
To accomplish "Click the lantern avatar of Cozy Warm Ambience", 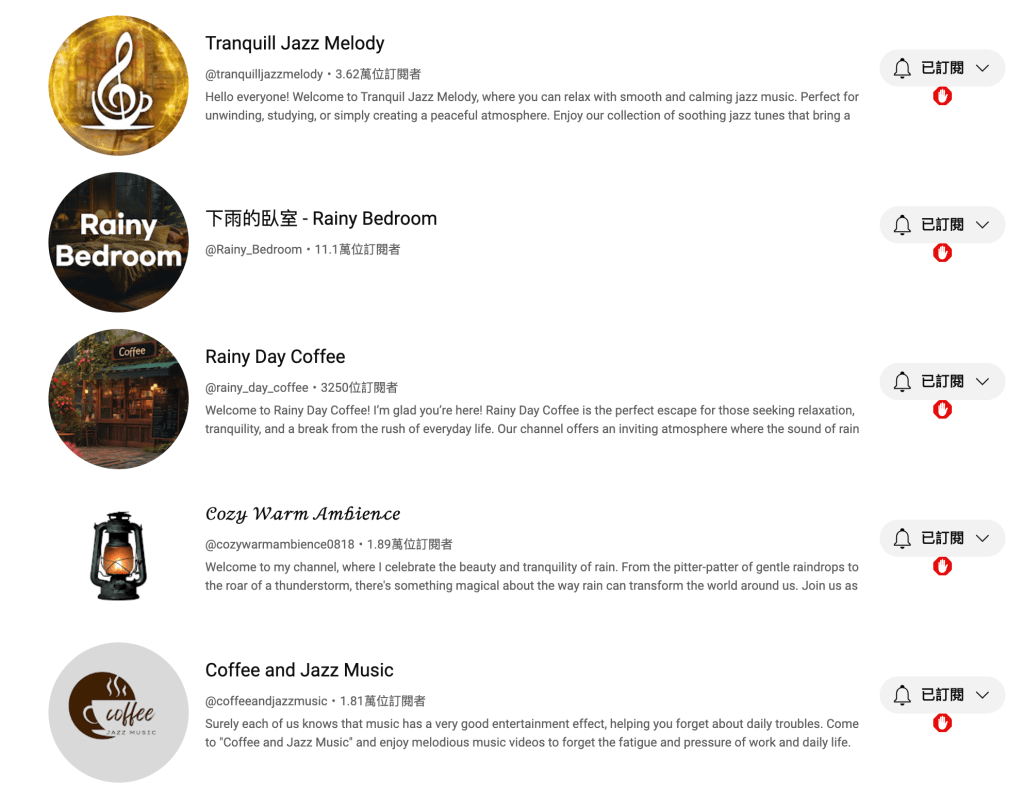I will tap(119, 556).
